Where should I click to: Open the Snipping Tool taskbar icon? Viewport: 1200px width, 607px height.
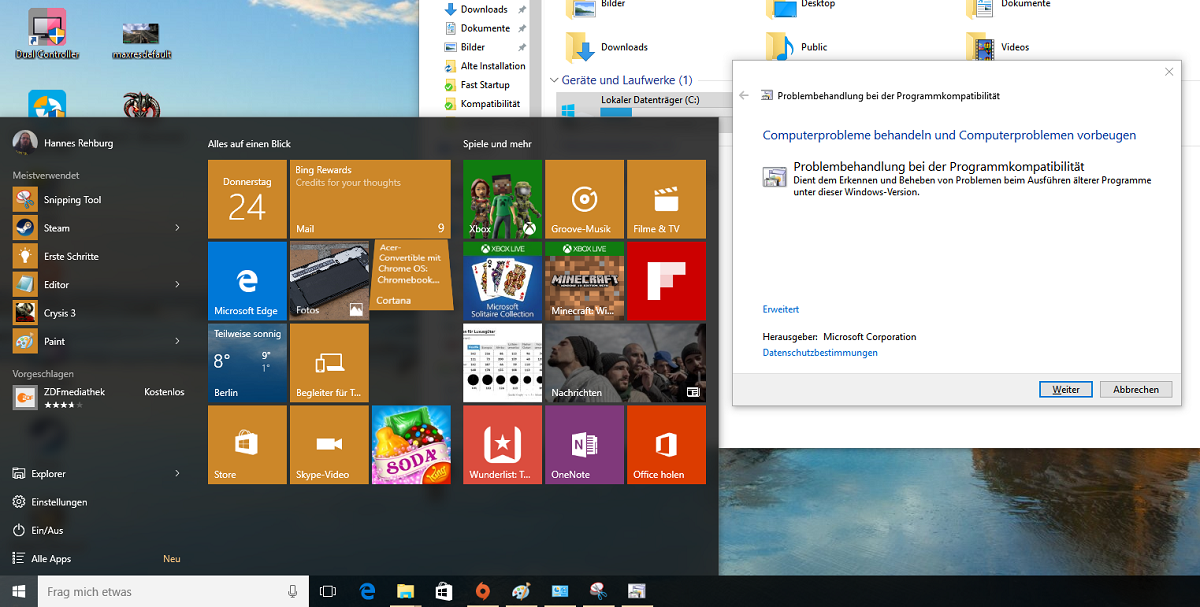598,591
